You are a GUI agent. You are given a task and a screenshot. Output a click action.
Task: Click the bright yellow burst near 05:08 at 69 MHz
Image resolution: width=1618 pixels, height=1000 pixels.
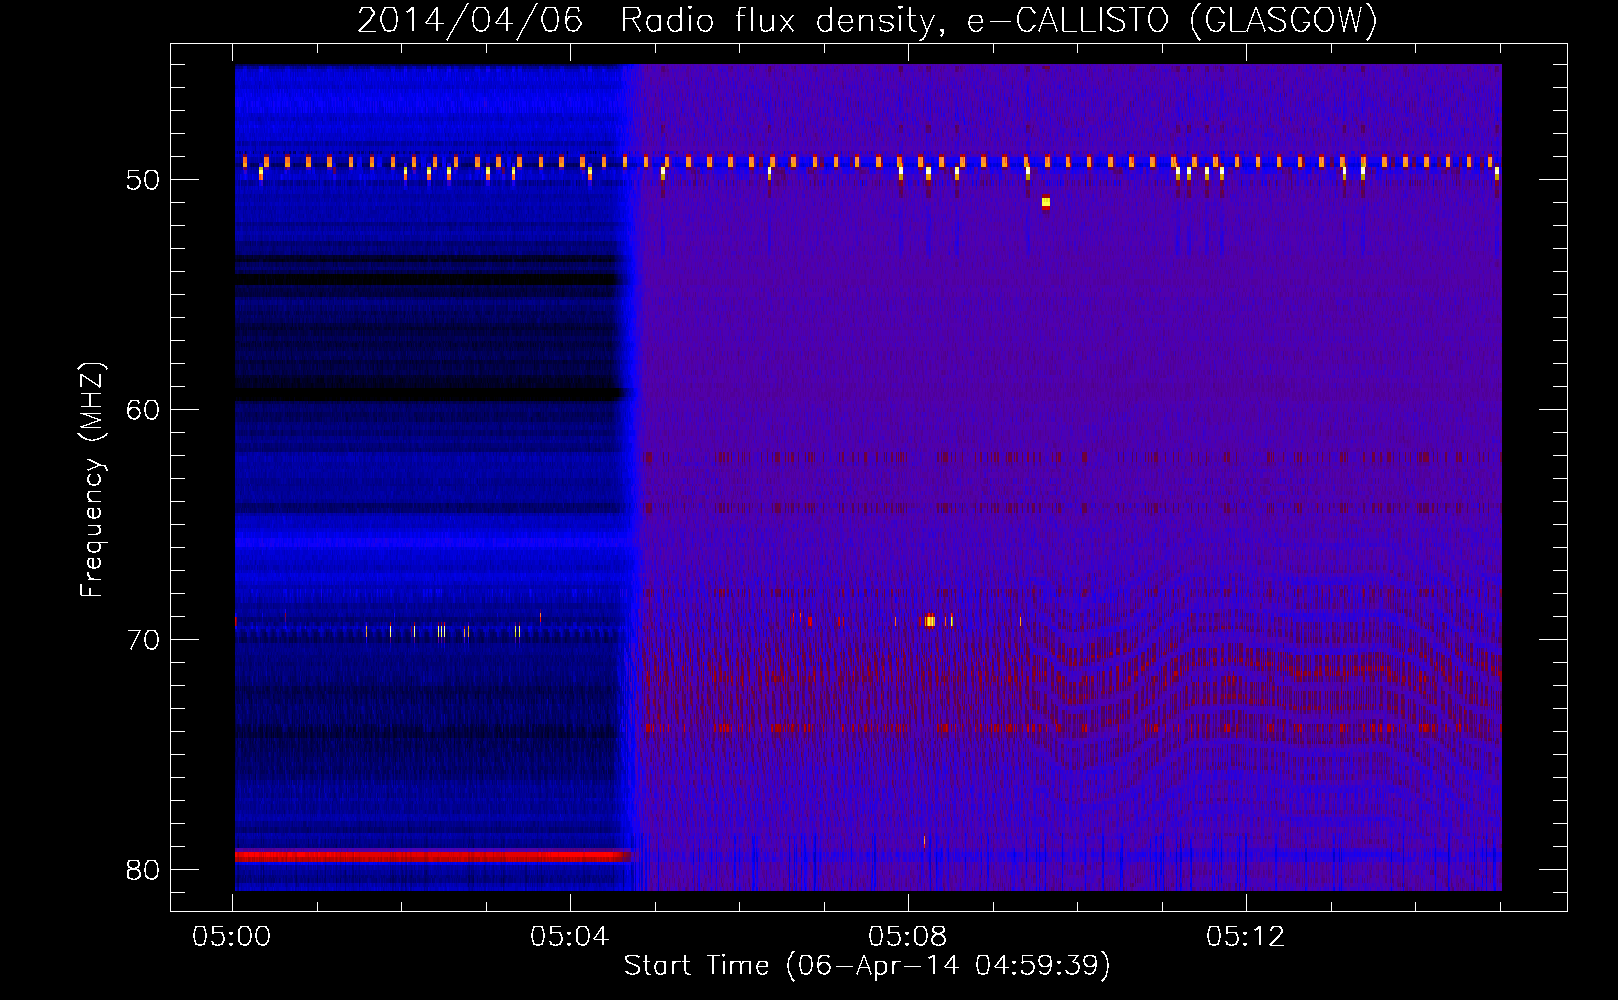pos(930,621)
